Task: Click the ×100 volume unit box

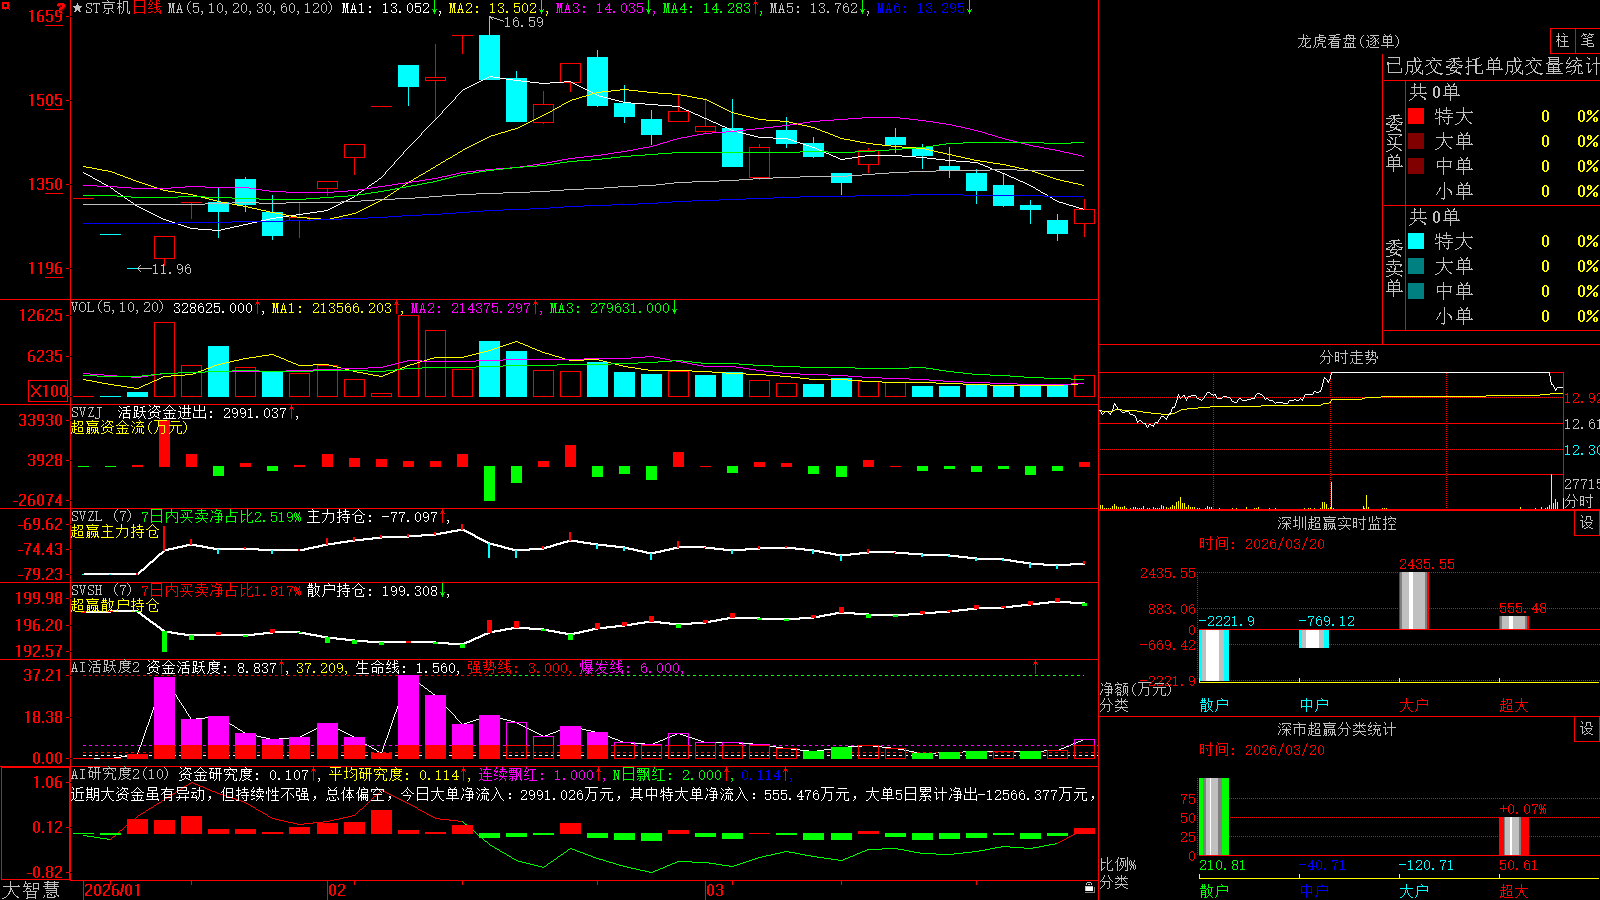Action: (x=48, y=391)
